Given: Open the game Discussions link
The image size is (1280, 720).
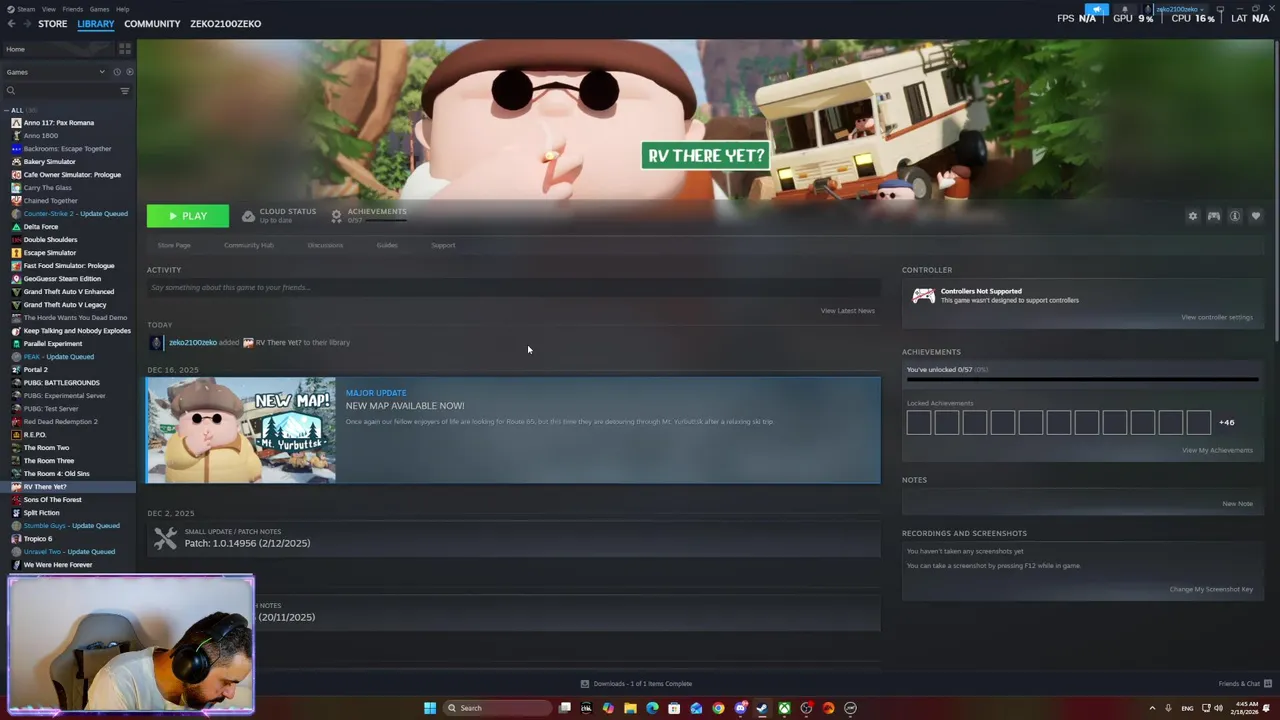Looking at the screenshot, I should coord(325,245).
